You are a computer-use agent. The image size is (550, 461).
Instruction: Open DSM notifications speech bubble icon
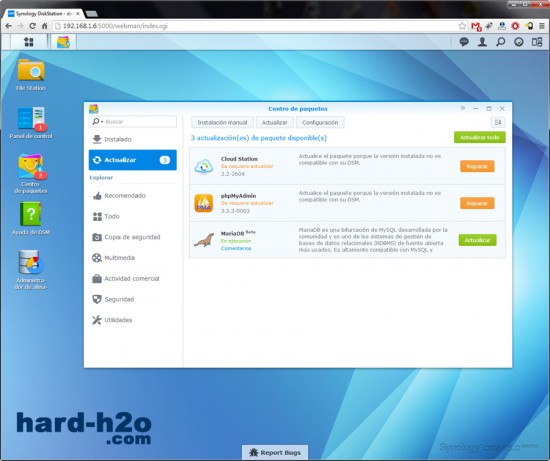pos(464,42)
